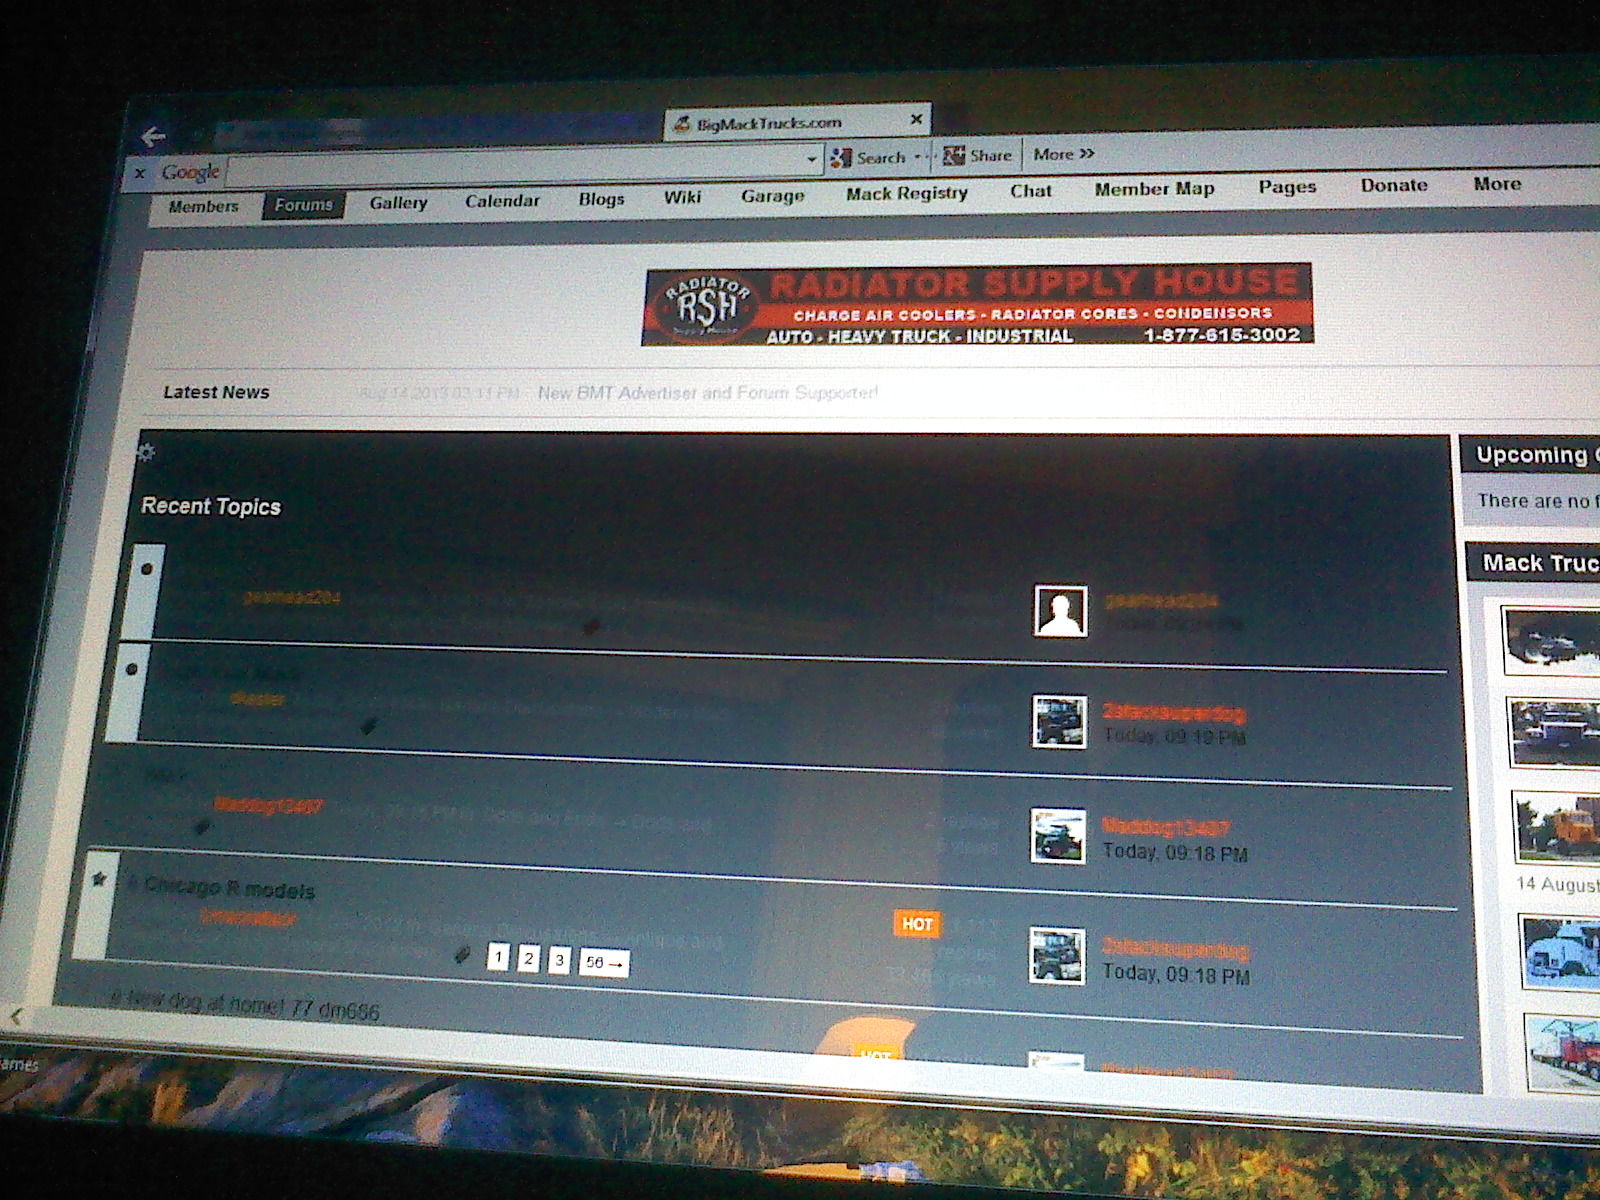This screenshot has width=1600, height=1200.
Task: Click the Google toolbar Search button
Action: (x=868, y=158)
